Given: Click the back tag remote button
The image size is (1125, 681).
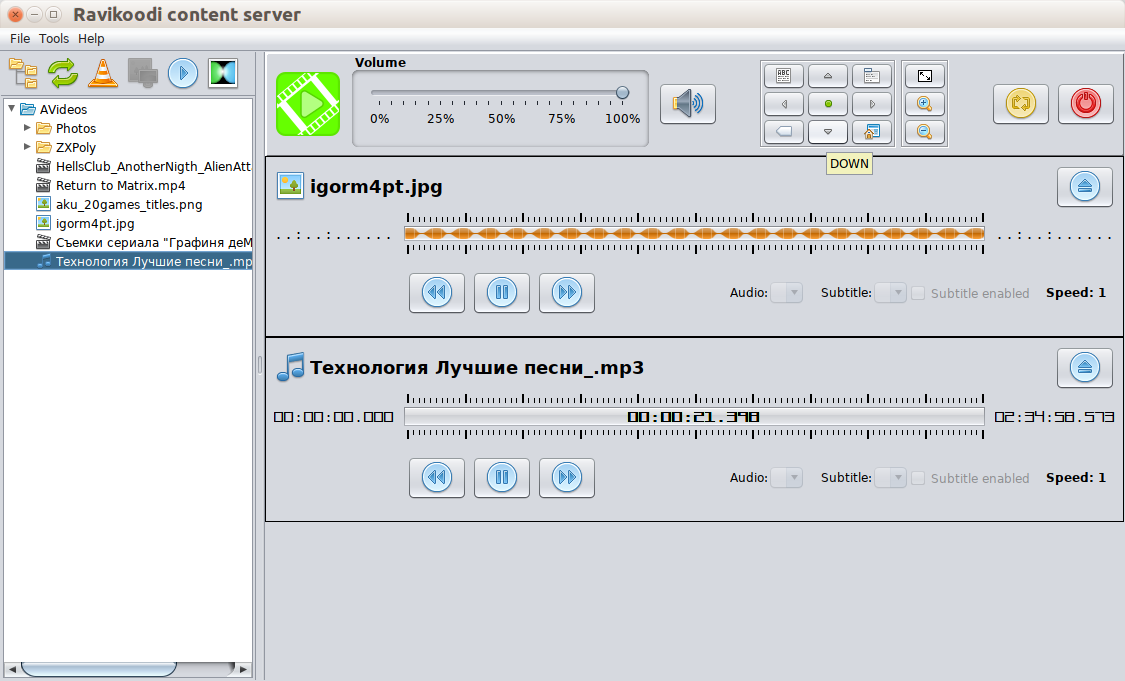Looking at the screenshot, I should 783,132.
